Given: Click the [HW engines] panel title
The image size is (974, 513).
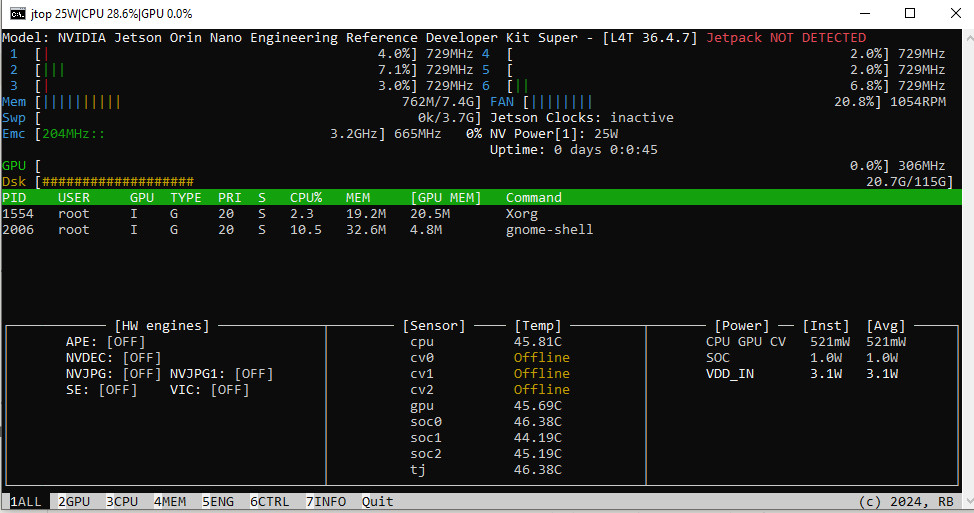Looking at the screenshot, I should (x=162, y=325).
